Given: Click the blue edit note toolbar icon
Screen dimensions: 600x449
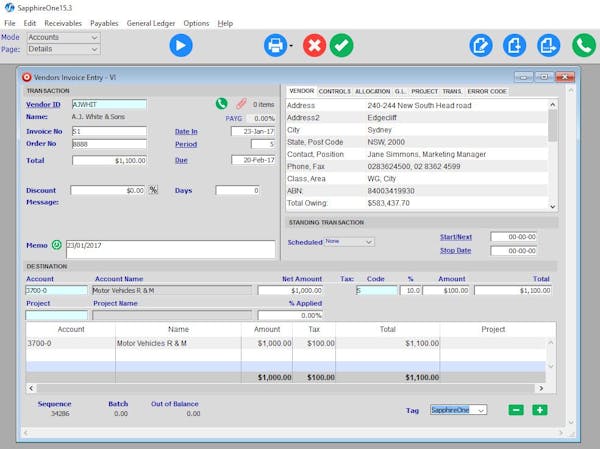Looking at the screenshot, I should [x=481, y=46].
